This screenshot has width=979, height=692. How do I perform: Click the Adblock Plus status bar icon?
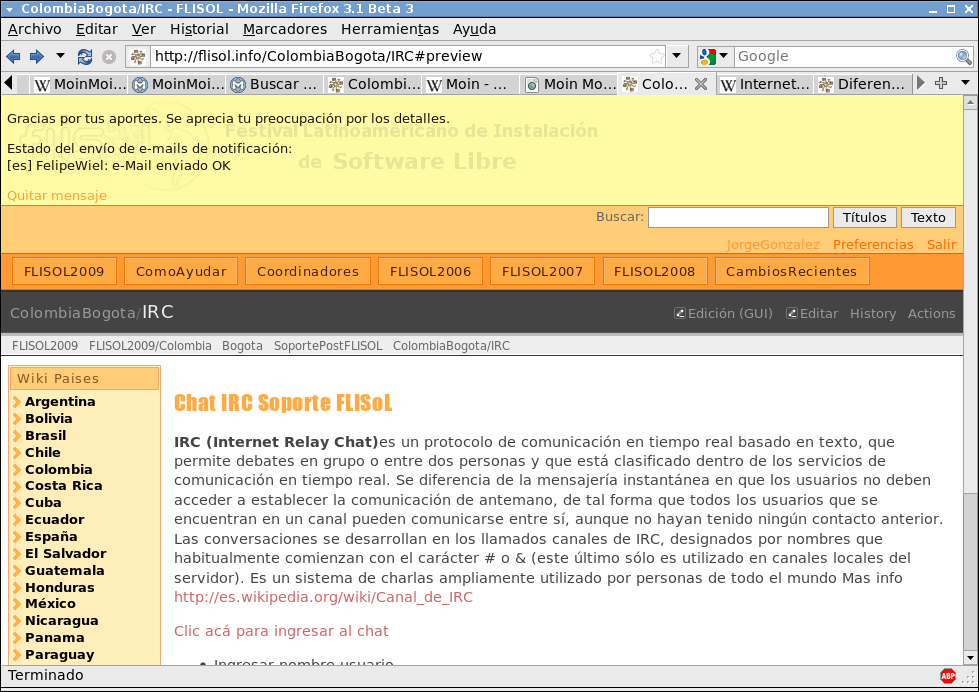[947, 675]
